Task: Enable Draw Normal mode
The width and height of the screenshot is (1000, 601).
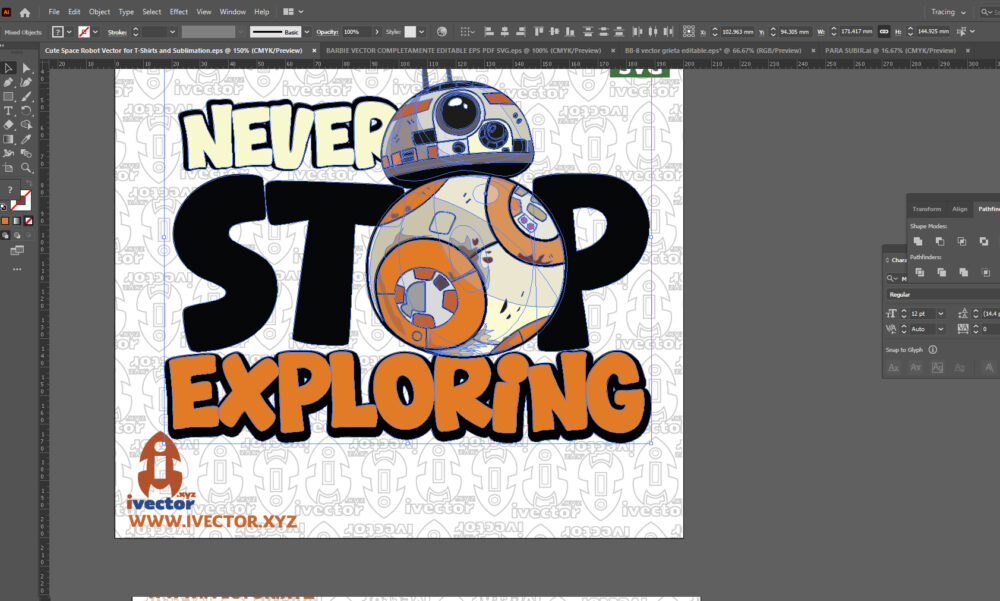Action: point(5,235)
